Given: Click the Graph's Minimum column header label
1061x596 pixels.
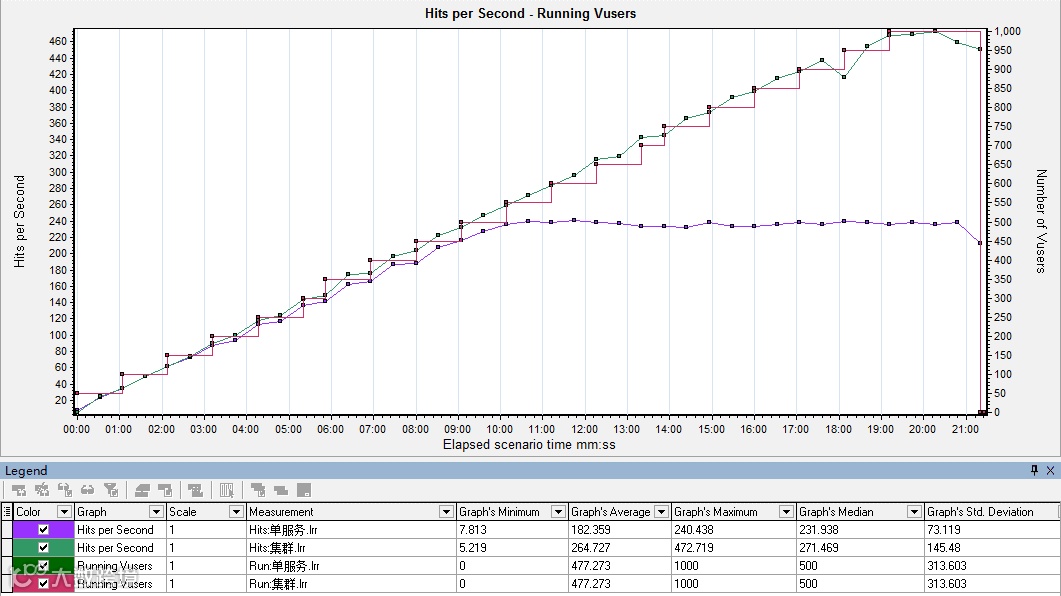Looking at the screenshot, I should (499, 511).
